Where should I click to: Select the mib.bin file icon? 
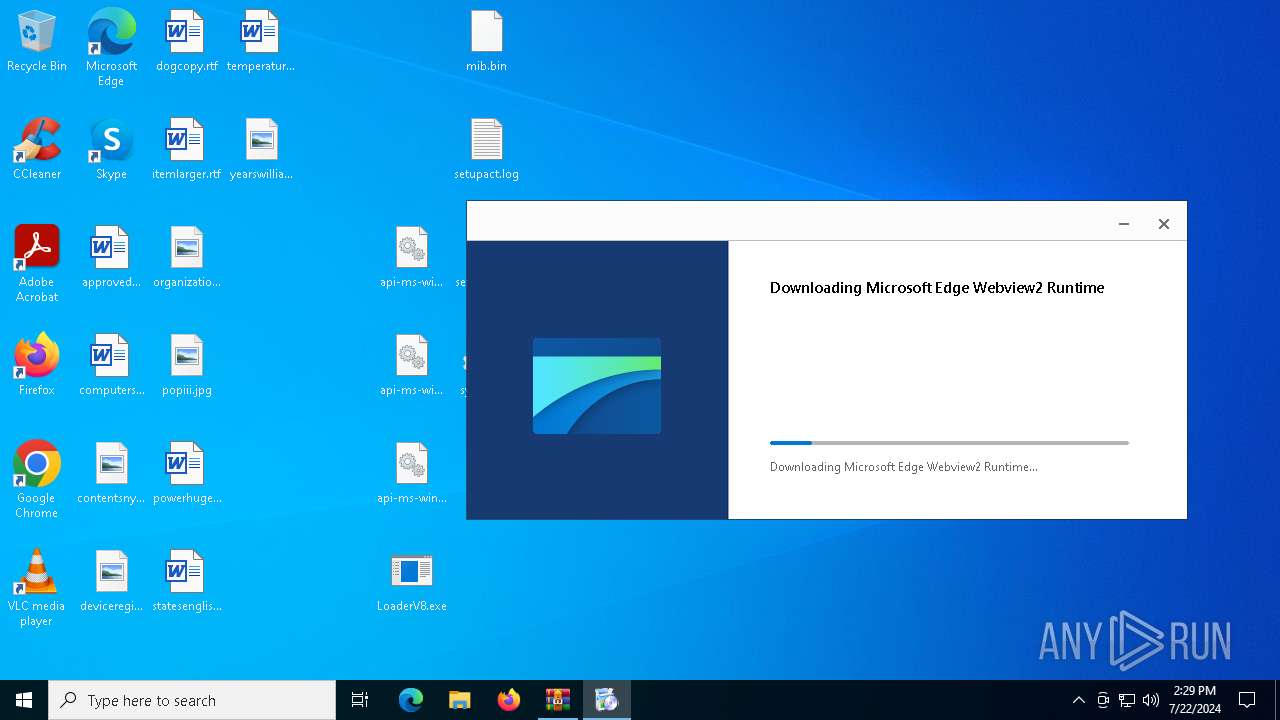coord(486,41)
